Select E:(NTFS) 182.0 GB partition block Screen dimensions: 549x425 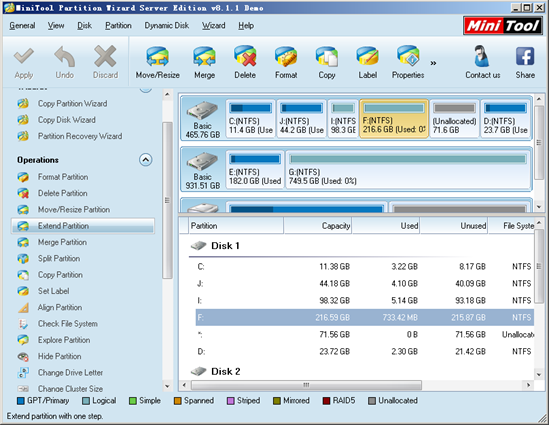click(x=255, y=170)
